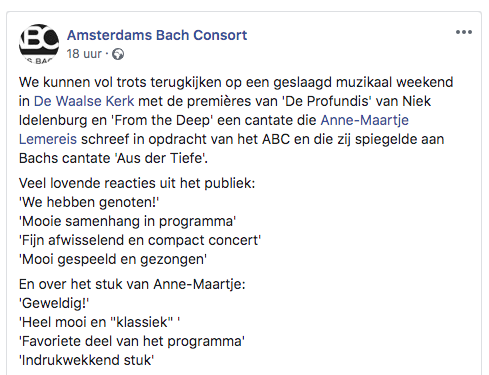Click quote 'Mooi gespeeld en gezongen'
The height and width of the screenshot is (375, 489).
click(x=113, y=259)
